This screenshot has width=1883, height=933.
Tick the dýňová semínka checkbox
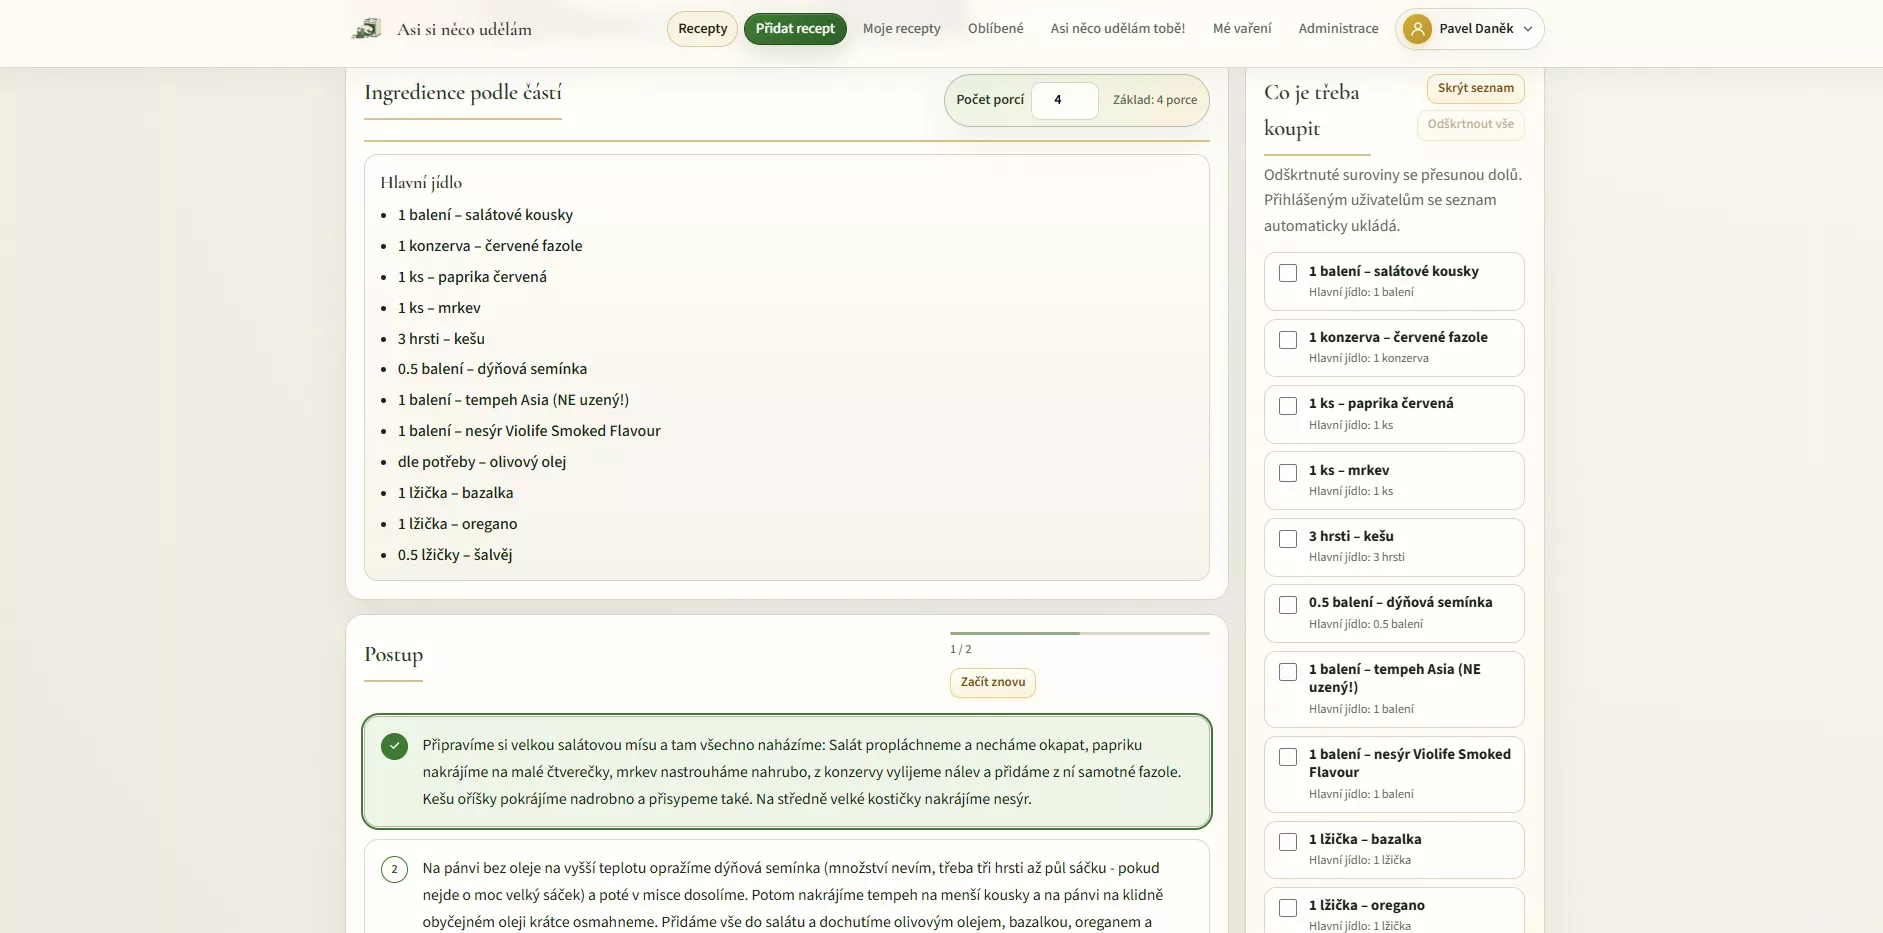[x=1288, y=605]
